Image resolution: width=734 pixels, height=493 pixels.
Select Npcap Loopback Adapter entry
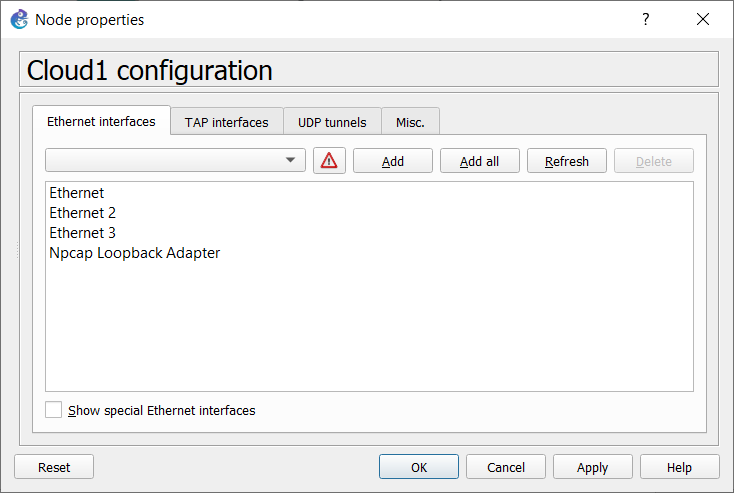[x=135, y=253]
